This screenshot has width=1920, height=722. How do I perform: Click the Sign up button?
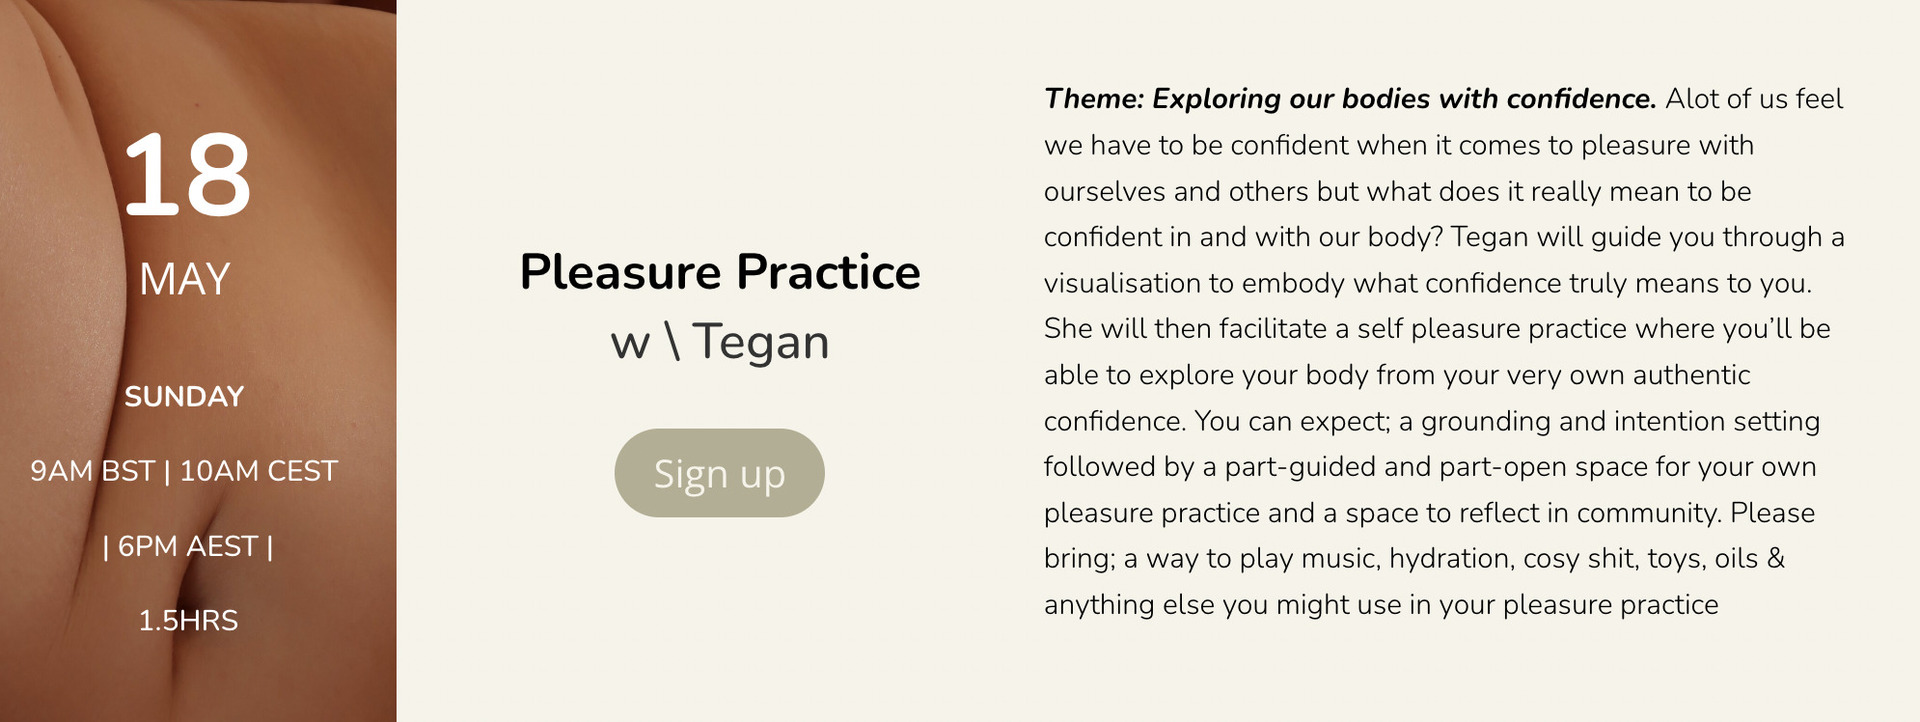719,473
